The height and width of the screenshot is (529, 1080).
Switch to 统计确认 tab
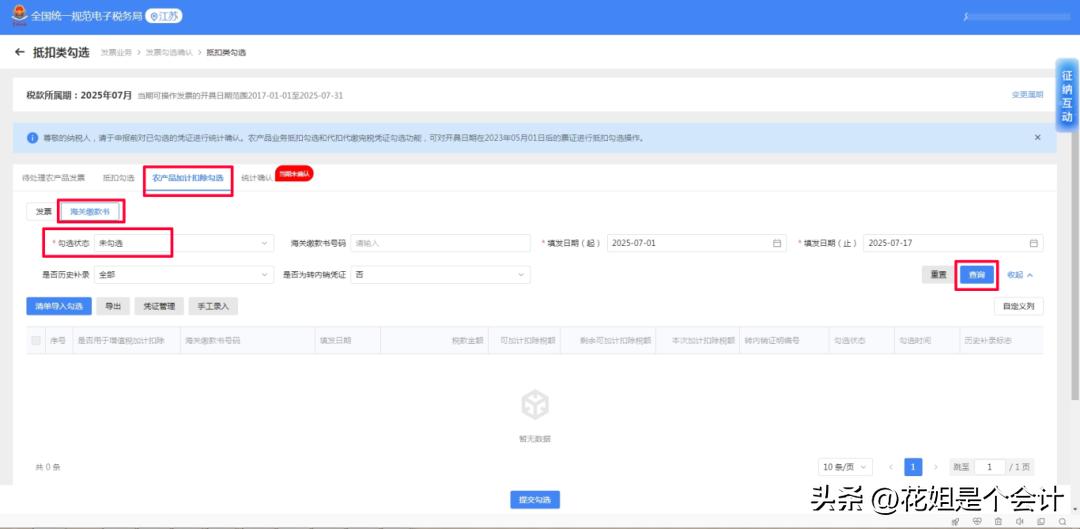click(x=256, y=178)
